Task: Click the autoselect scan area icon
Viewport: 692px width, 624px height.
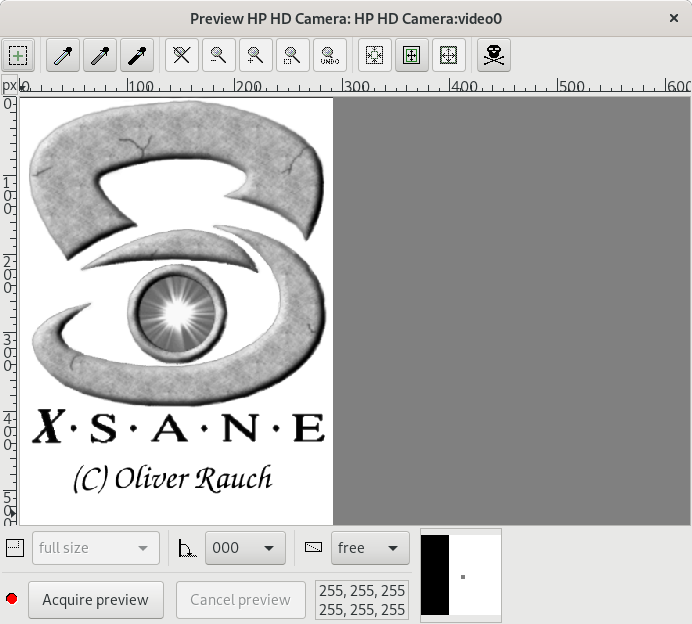Action: point(375,56)
